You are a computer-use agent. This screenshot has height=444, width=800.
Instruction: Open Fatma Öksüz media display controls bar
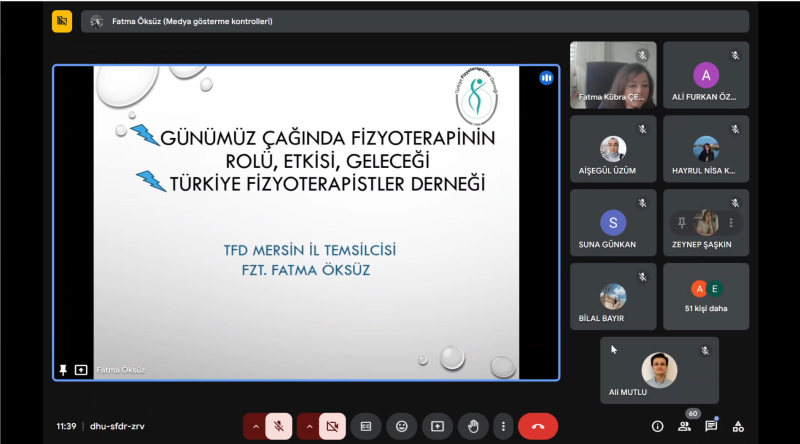(x=415, y=21)
